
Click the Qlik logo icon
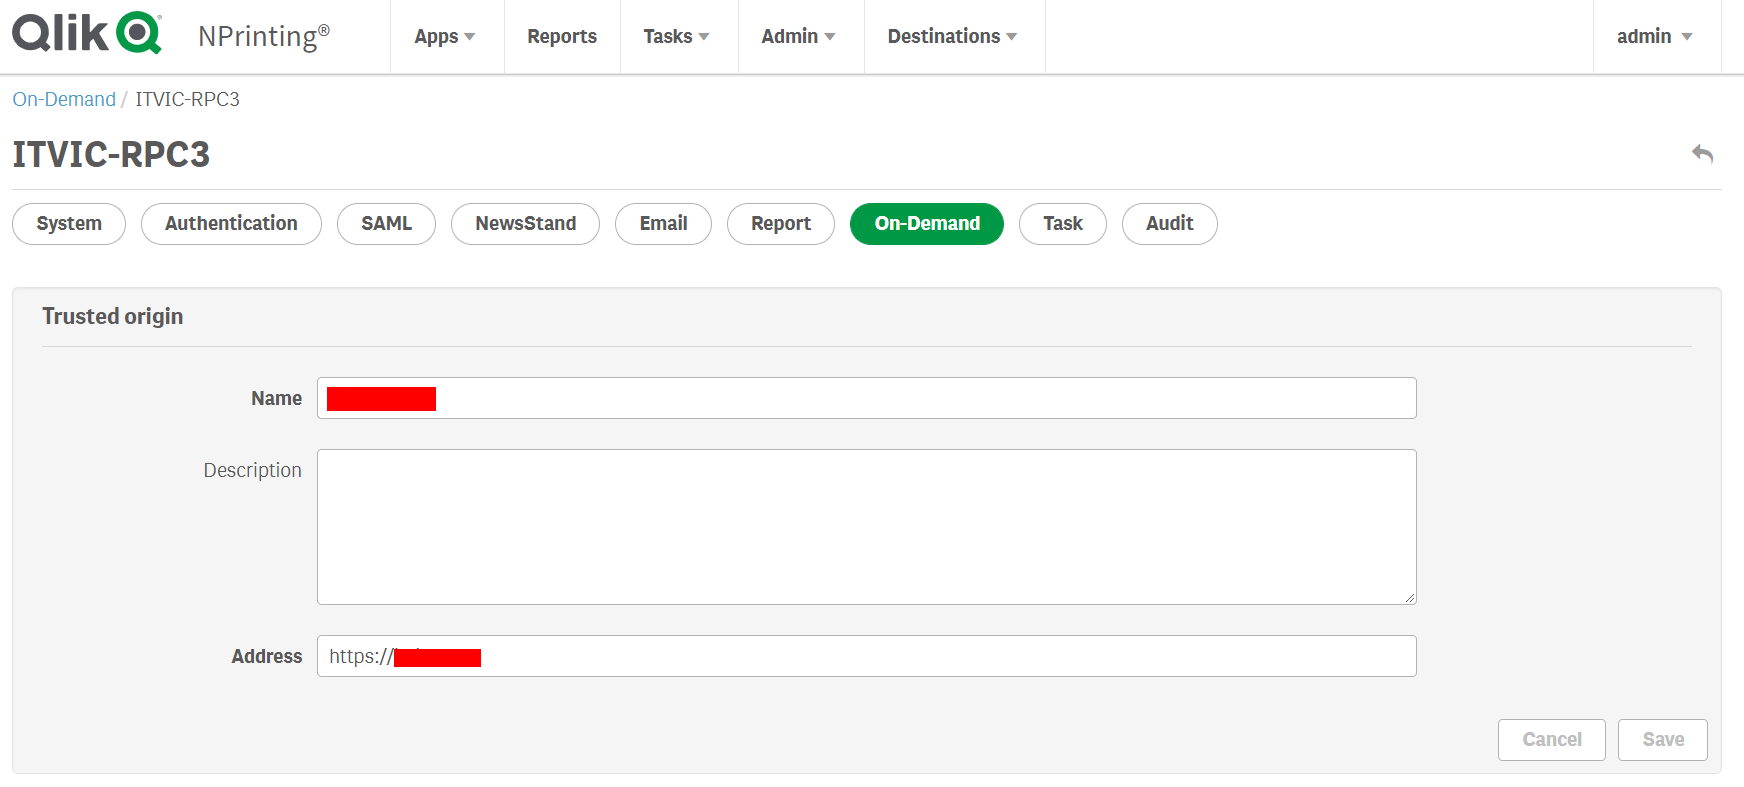[x=87, y=33]
